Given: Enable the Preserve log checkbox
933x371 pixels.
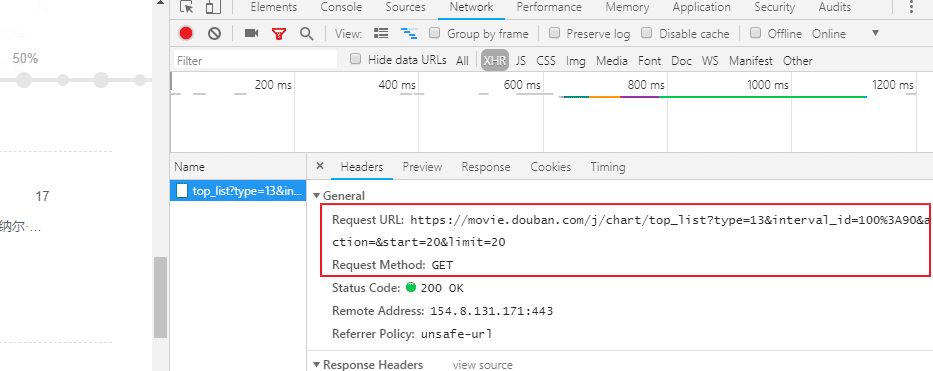Looking at the screenshot, I should (554, 33).
